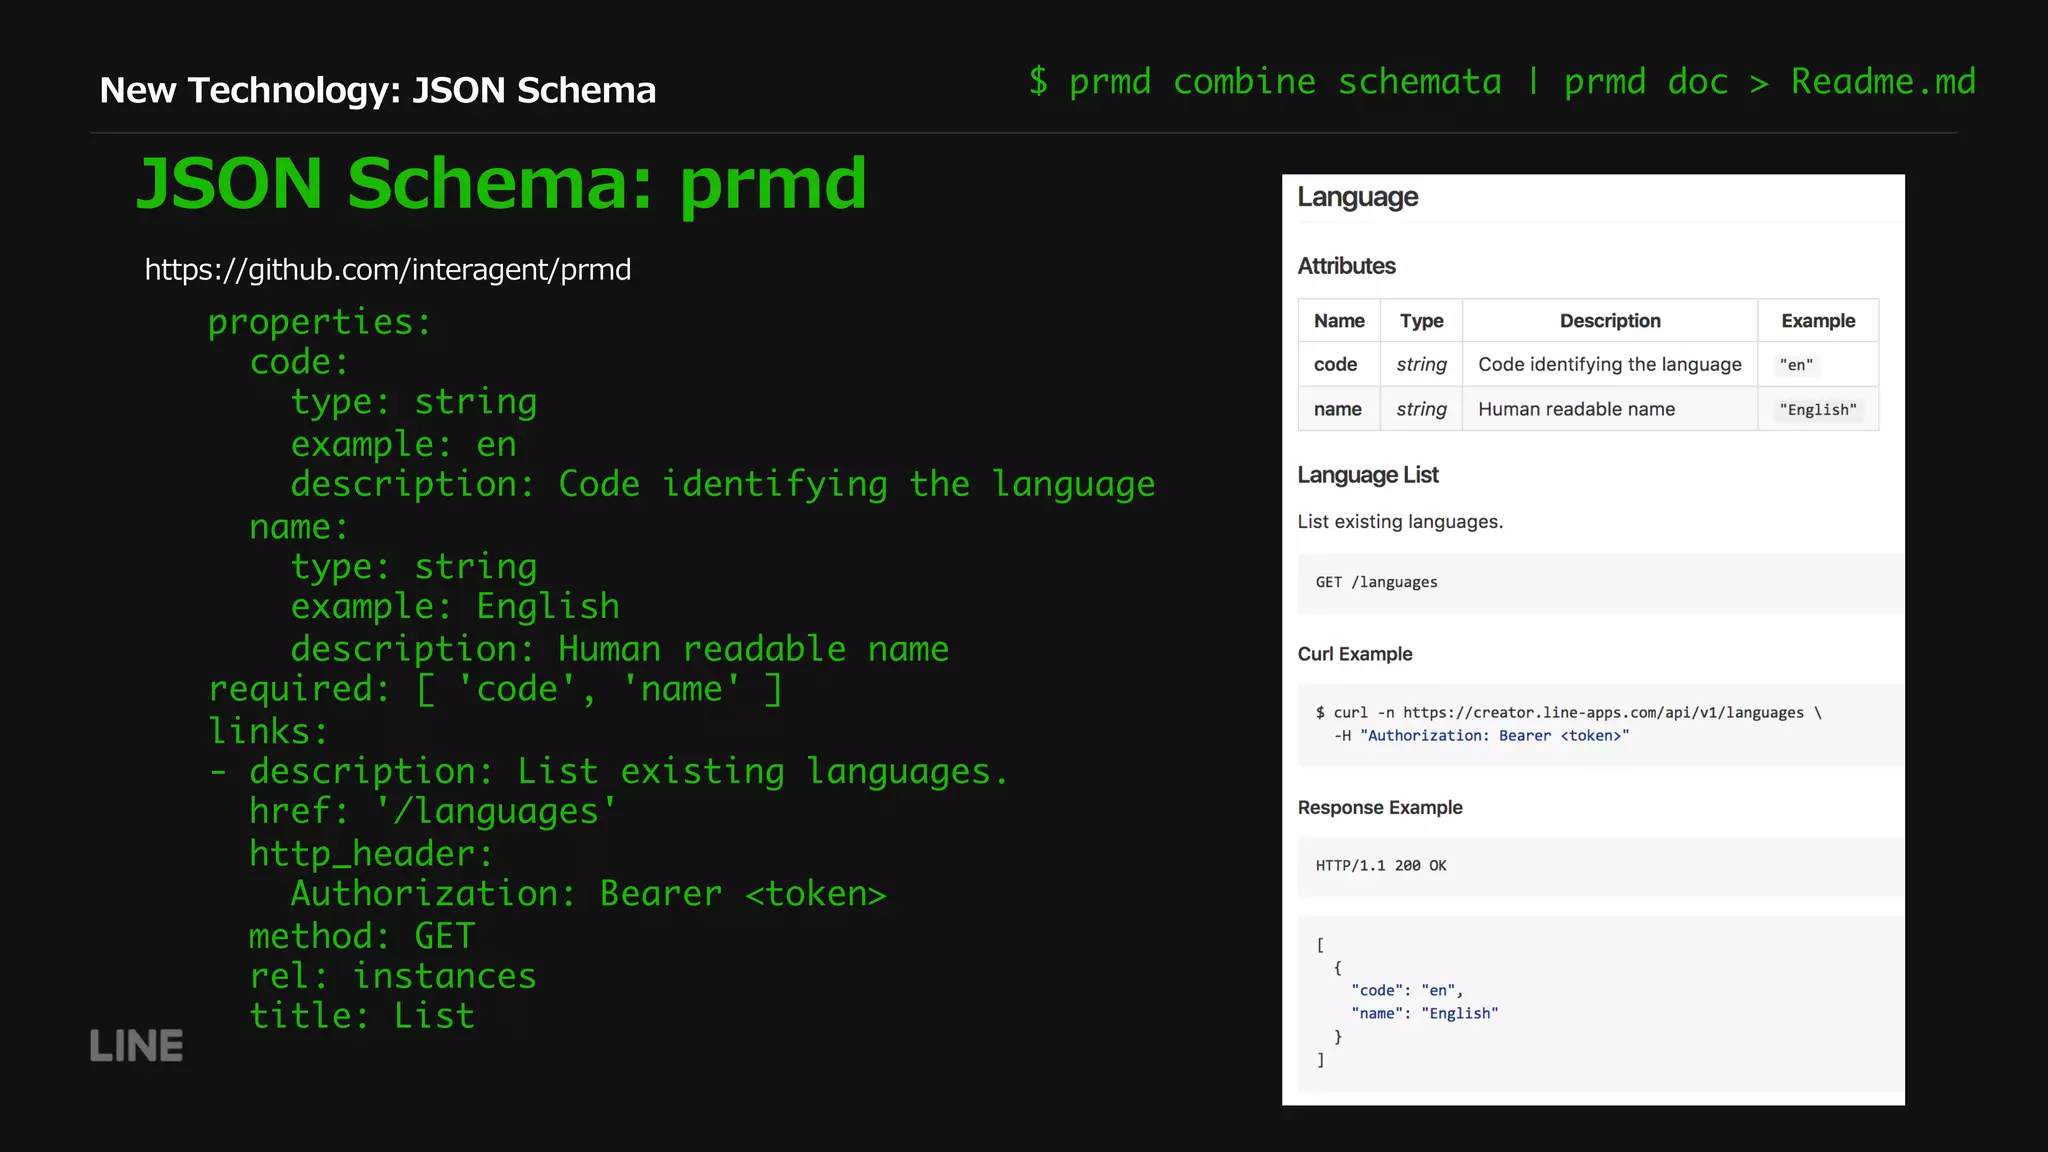This screenshot has height=1152, width=2048.
Task: Click the 'Name' column header
Action: pos(1339,321)
